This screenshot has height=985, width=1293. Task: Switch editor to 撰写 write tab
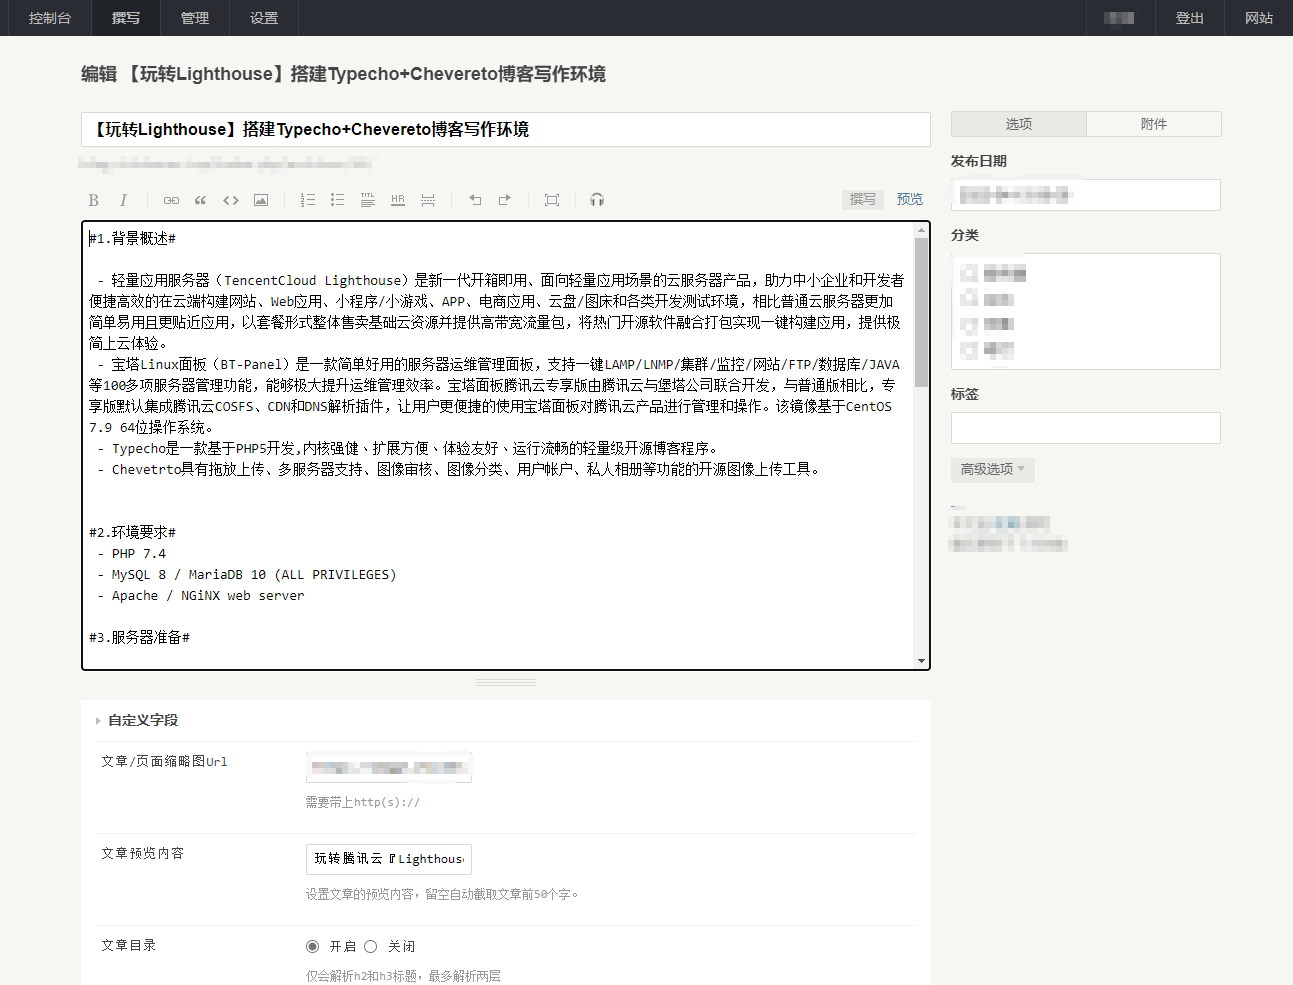click(x=863, y=199)
